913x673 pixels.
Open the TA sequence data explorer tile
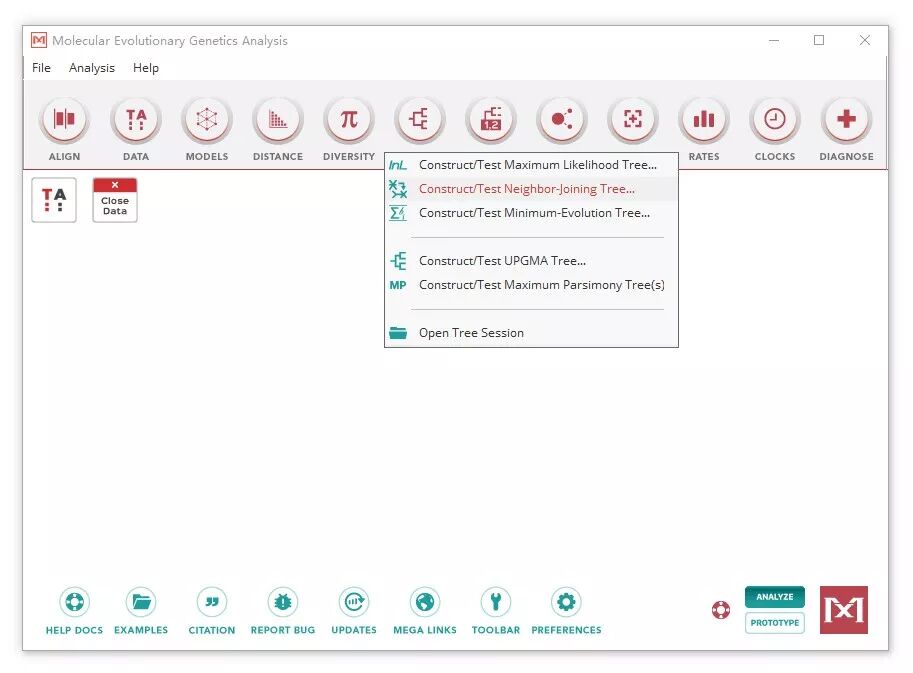(x=54, y=200)
